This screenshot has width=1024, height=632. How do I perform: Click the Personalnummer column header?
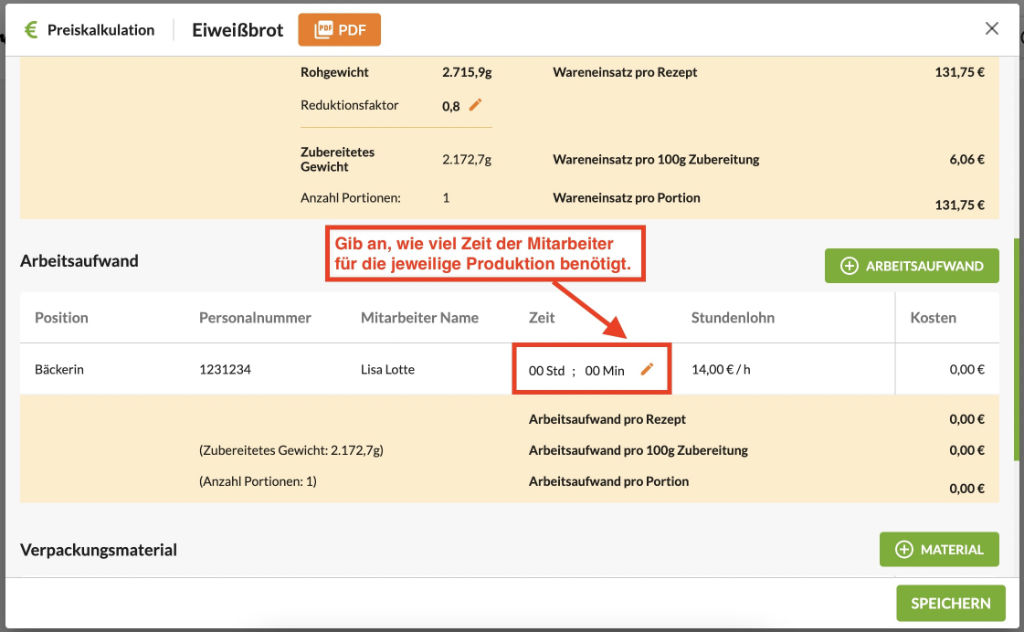255,318
